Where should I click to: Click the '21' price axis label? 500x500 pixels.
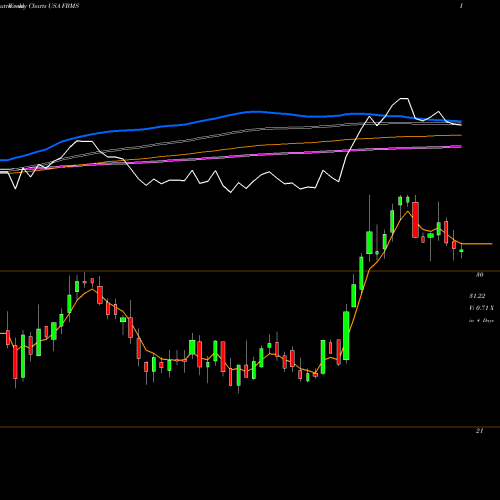pyautogui.click(x=479, y=431)
